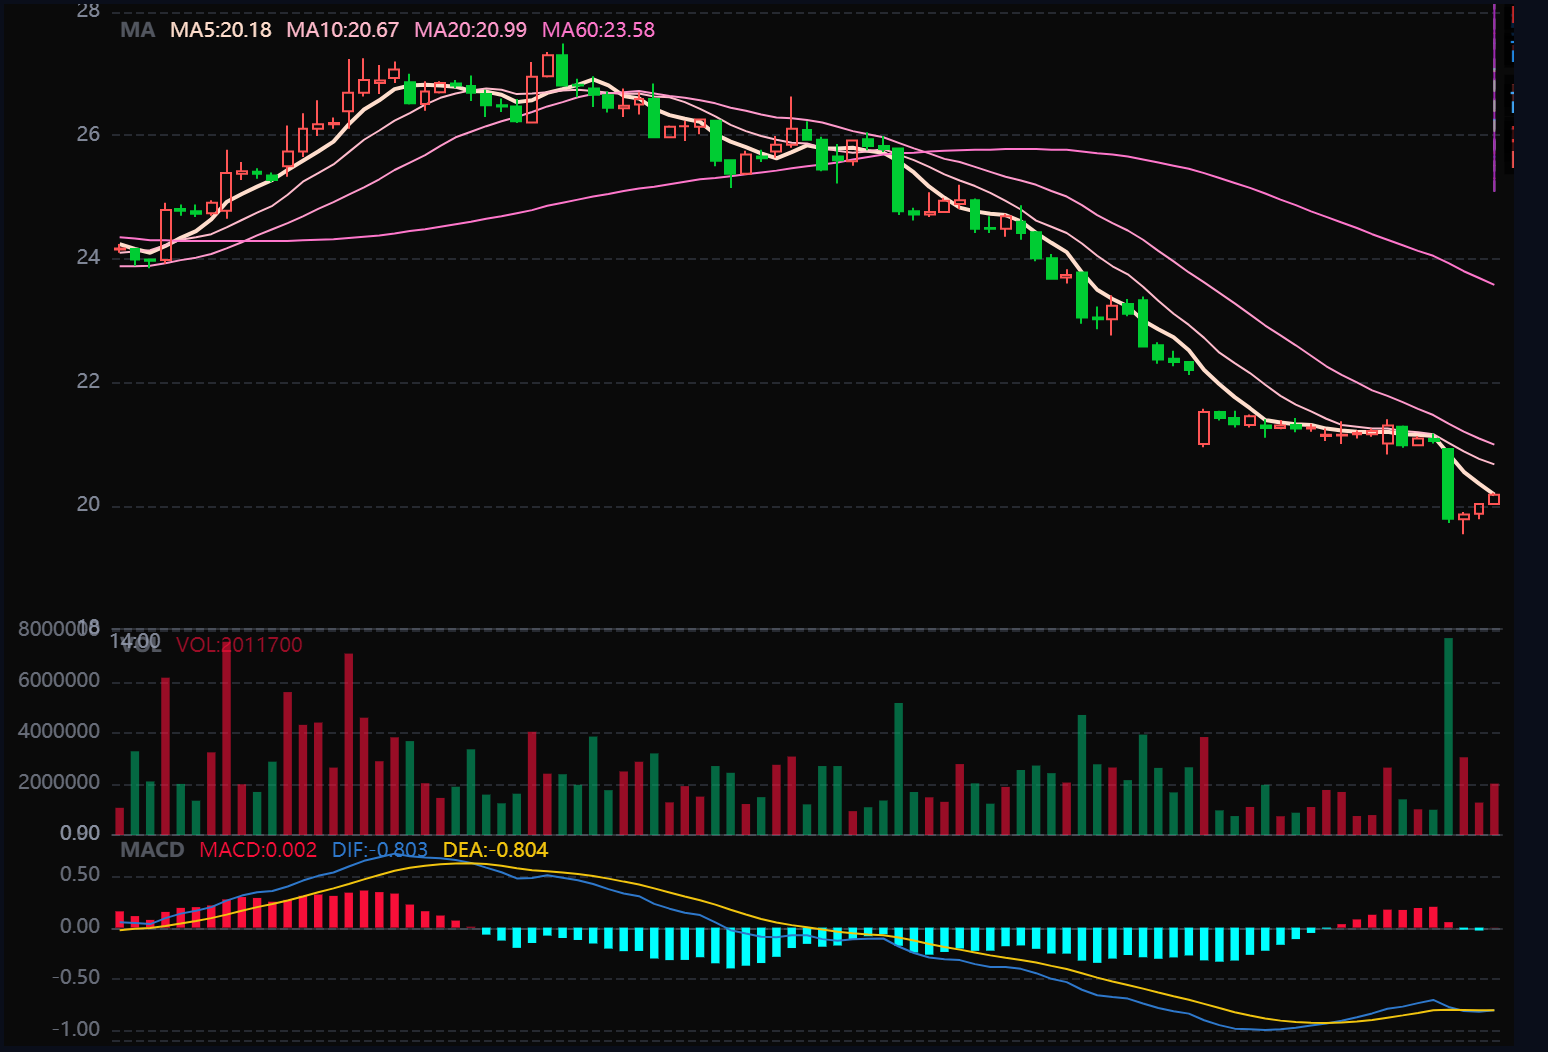Select the large green candle that drops below 20
1548x1052 pixels.
[x=1448, y=484]
